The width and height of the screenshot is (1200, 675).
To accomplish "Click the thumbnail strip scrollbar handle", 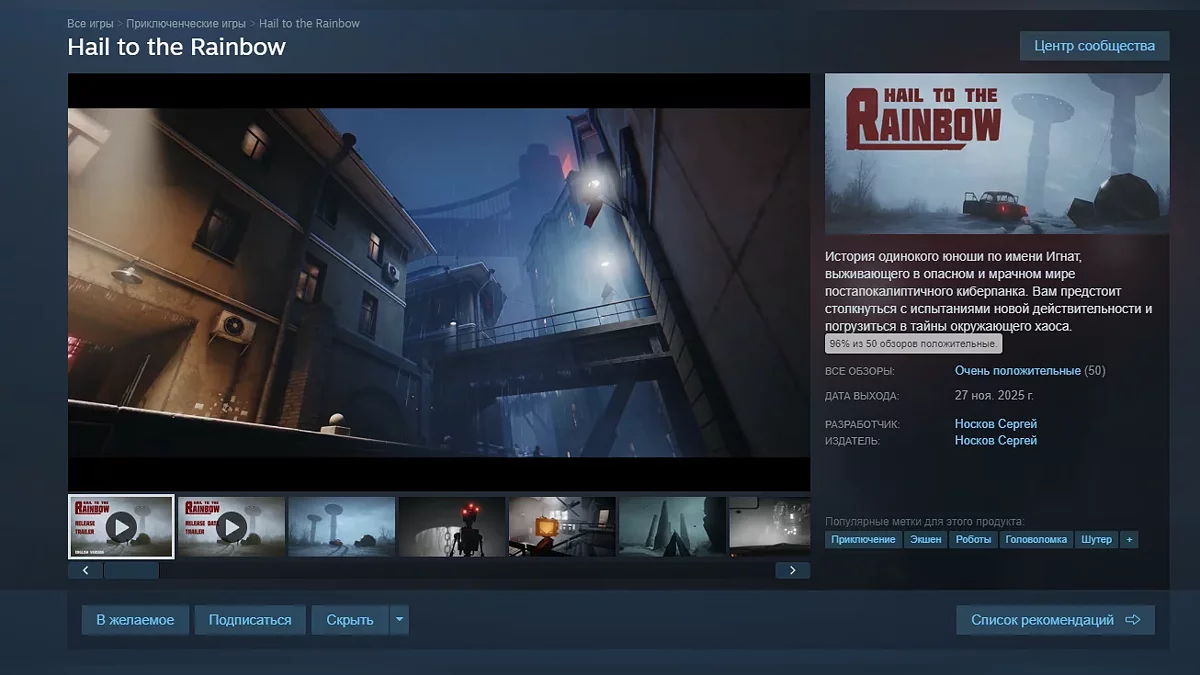I will tap(131, 570).
